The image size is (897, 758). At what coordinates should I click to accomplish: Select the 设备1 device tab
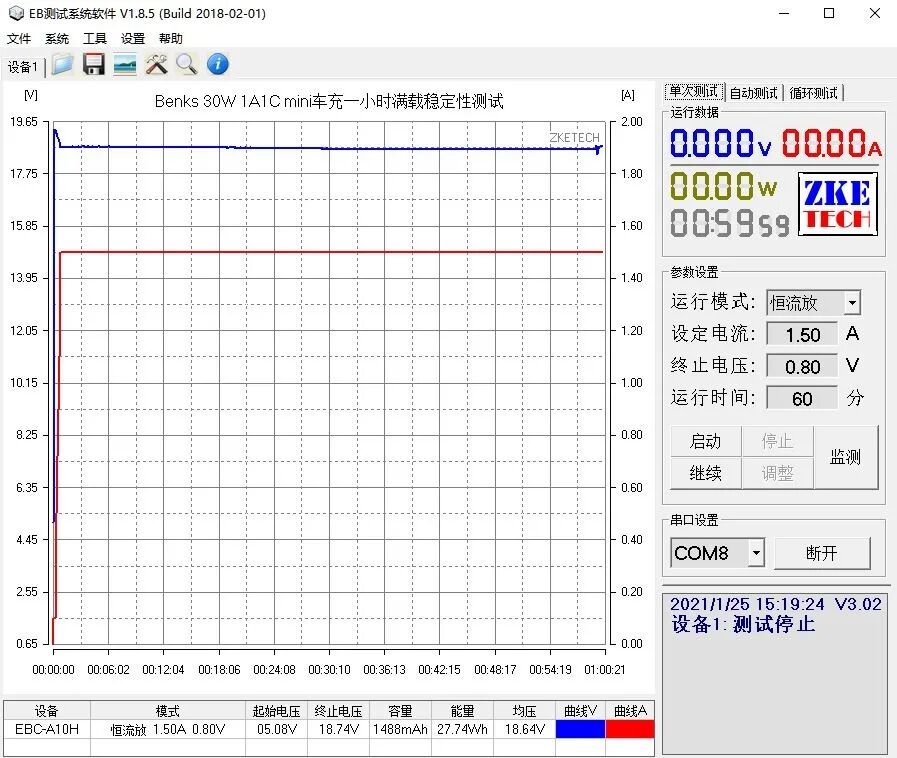23,67
